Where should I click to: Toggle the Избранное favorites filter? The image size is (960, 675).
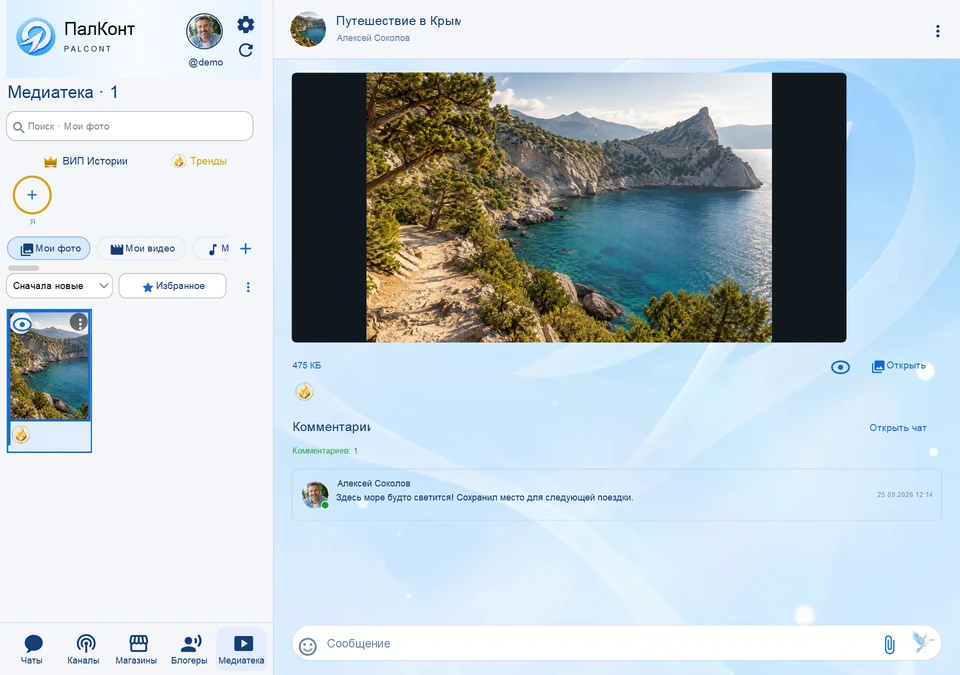[173, 286]
